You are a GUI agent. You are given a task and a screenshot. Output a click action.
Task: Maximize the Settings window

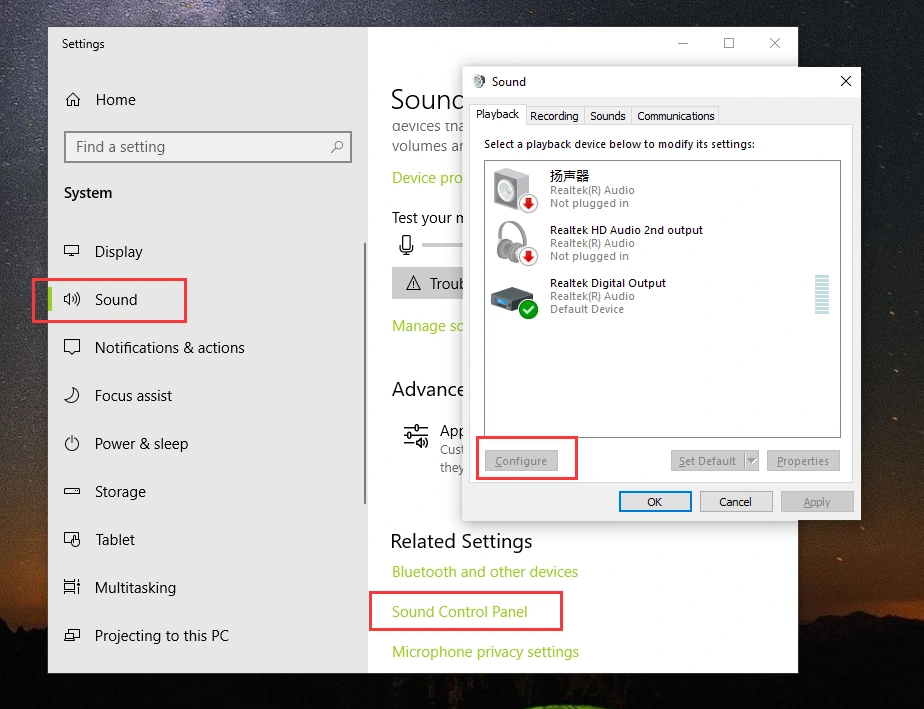729,44
